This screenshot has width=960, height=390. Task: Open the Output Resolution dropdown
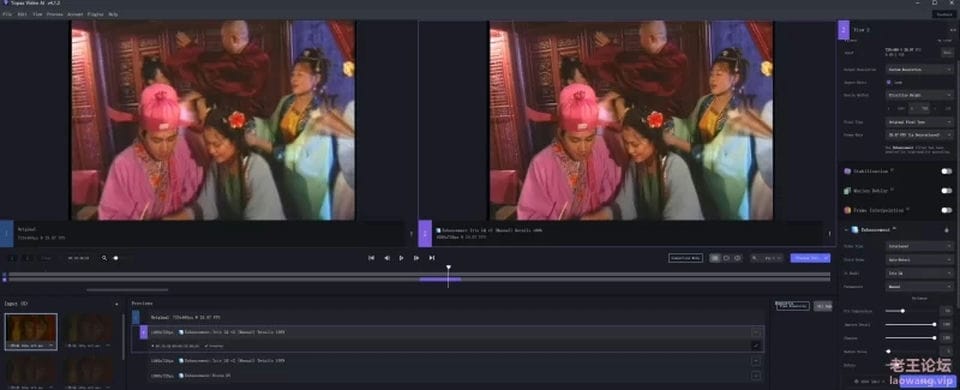(919, 69)
